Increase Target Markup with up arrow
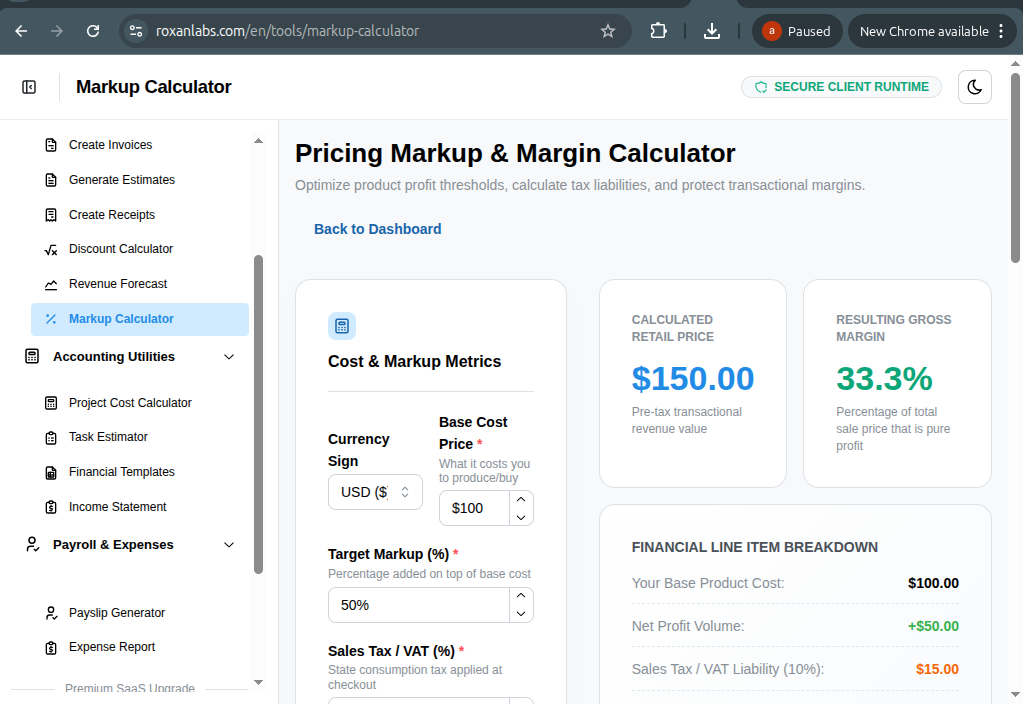The height and width of the screenshot is (704, 1023). 521,596
